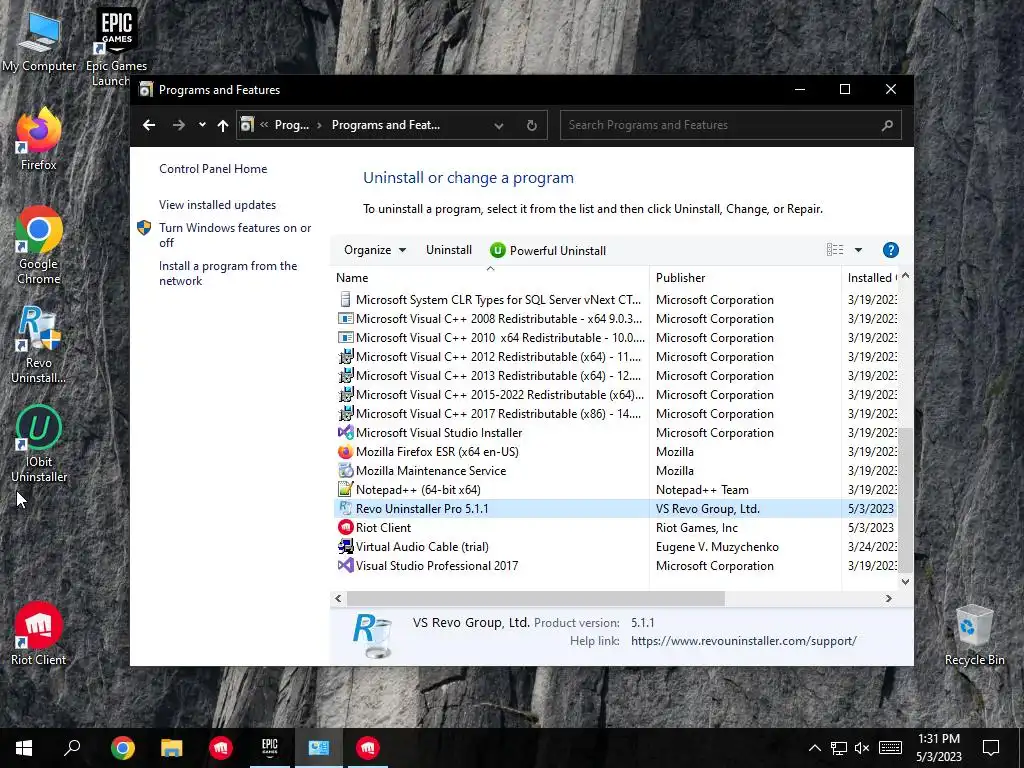The height and width of the screenshot is (768, 1024).
Task: Open network icon in system tray
Action: coord(839,748)
